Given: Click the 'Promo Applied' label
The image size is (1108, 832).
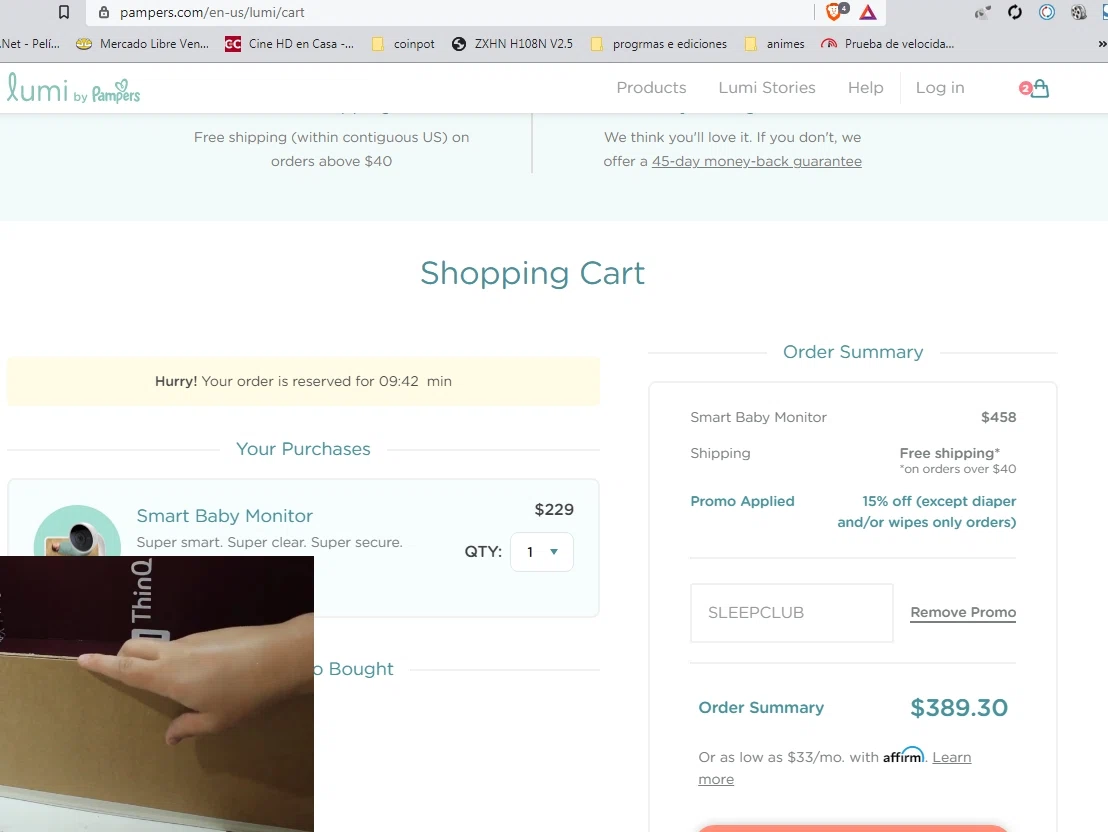Looking at the screenshot, I should point(742,501).
